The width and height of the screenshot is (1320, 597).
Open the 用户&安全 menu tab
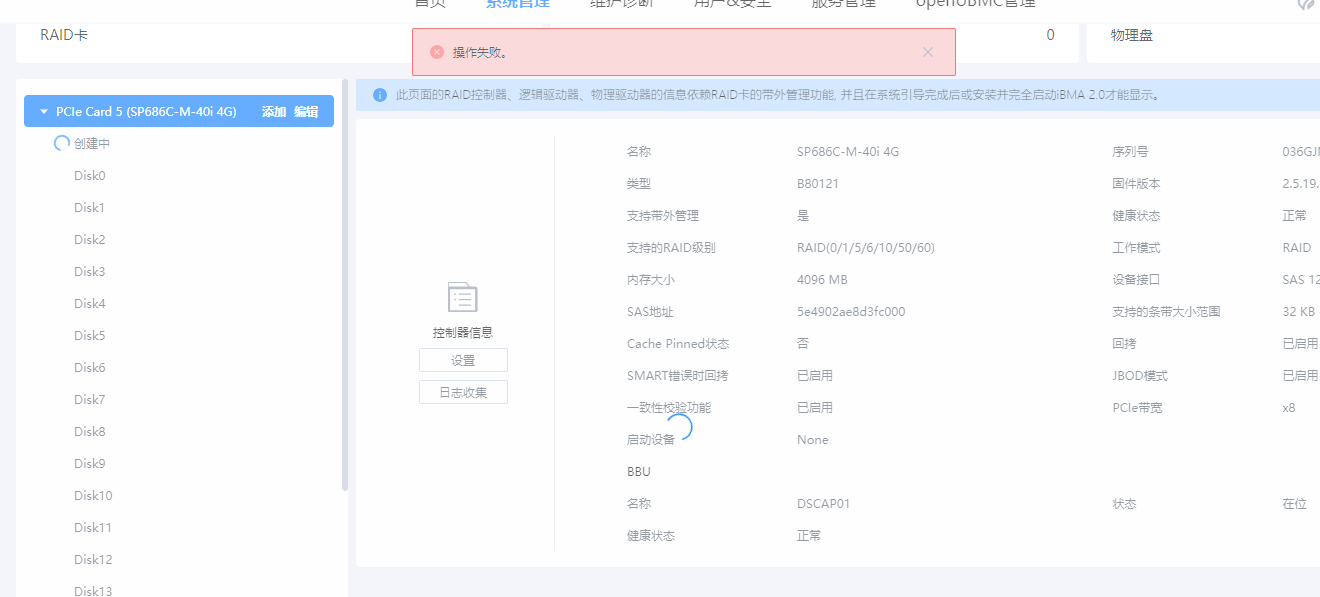[732, 3]
